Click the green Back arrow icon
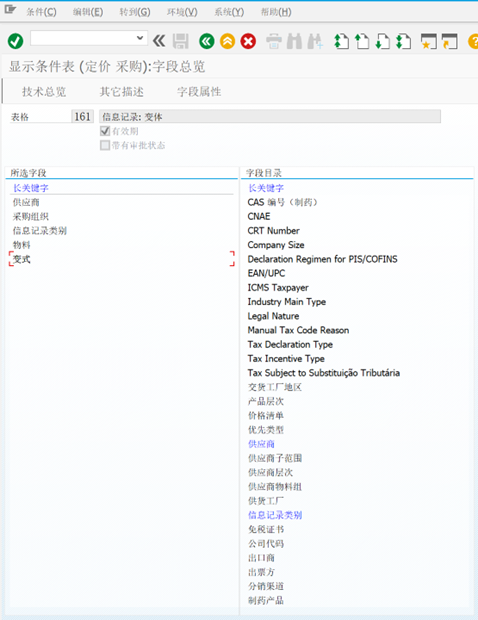478x620 pixels. [207, 41]
